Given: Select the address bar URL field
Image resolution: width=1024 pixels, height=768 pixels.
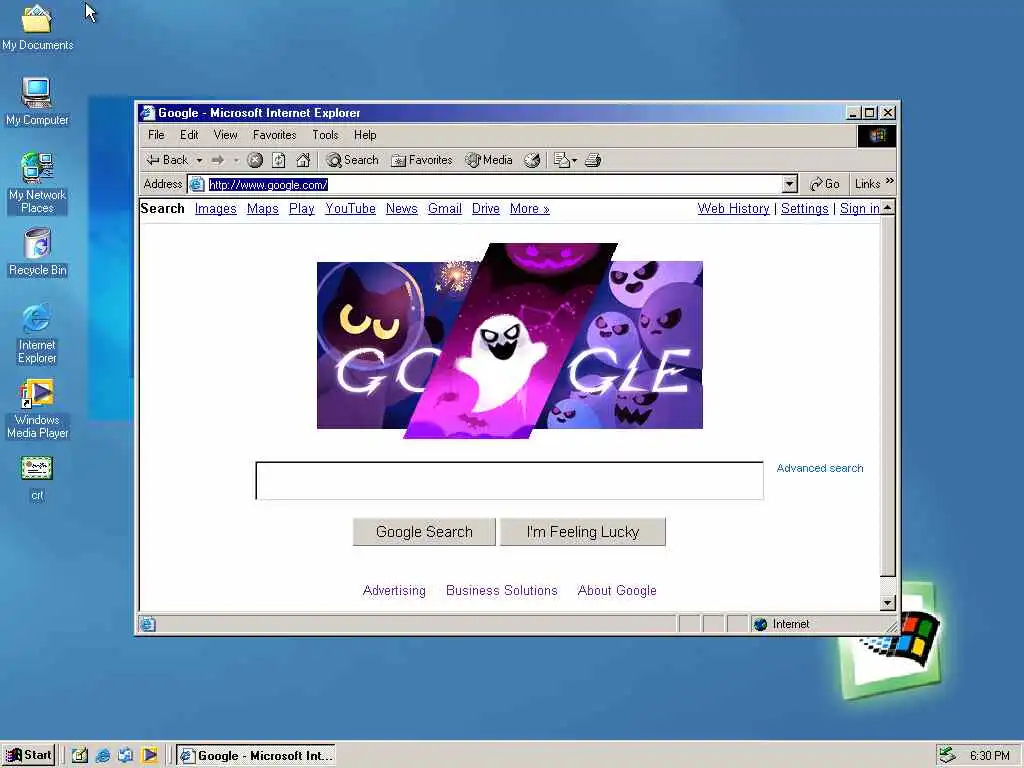Looking at the screenshot, I should click(494, 185).
